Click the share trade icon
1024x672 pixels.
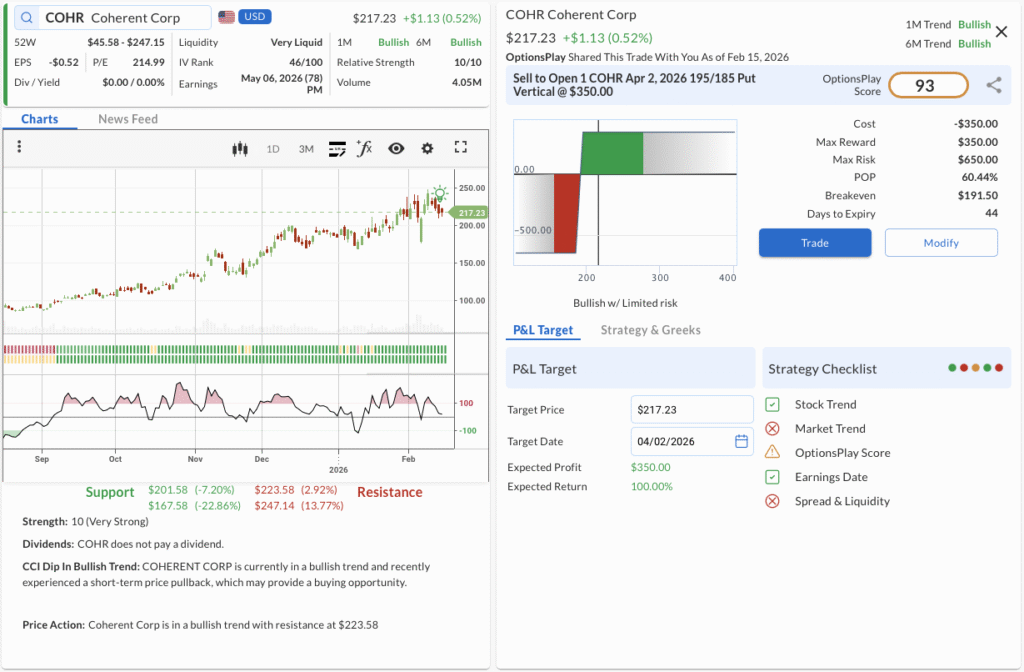click(x=993, y=86)
